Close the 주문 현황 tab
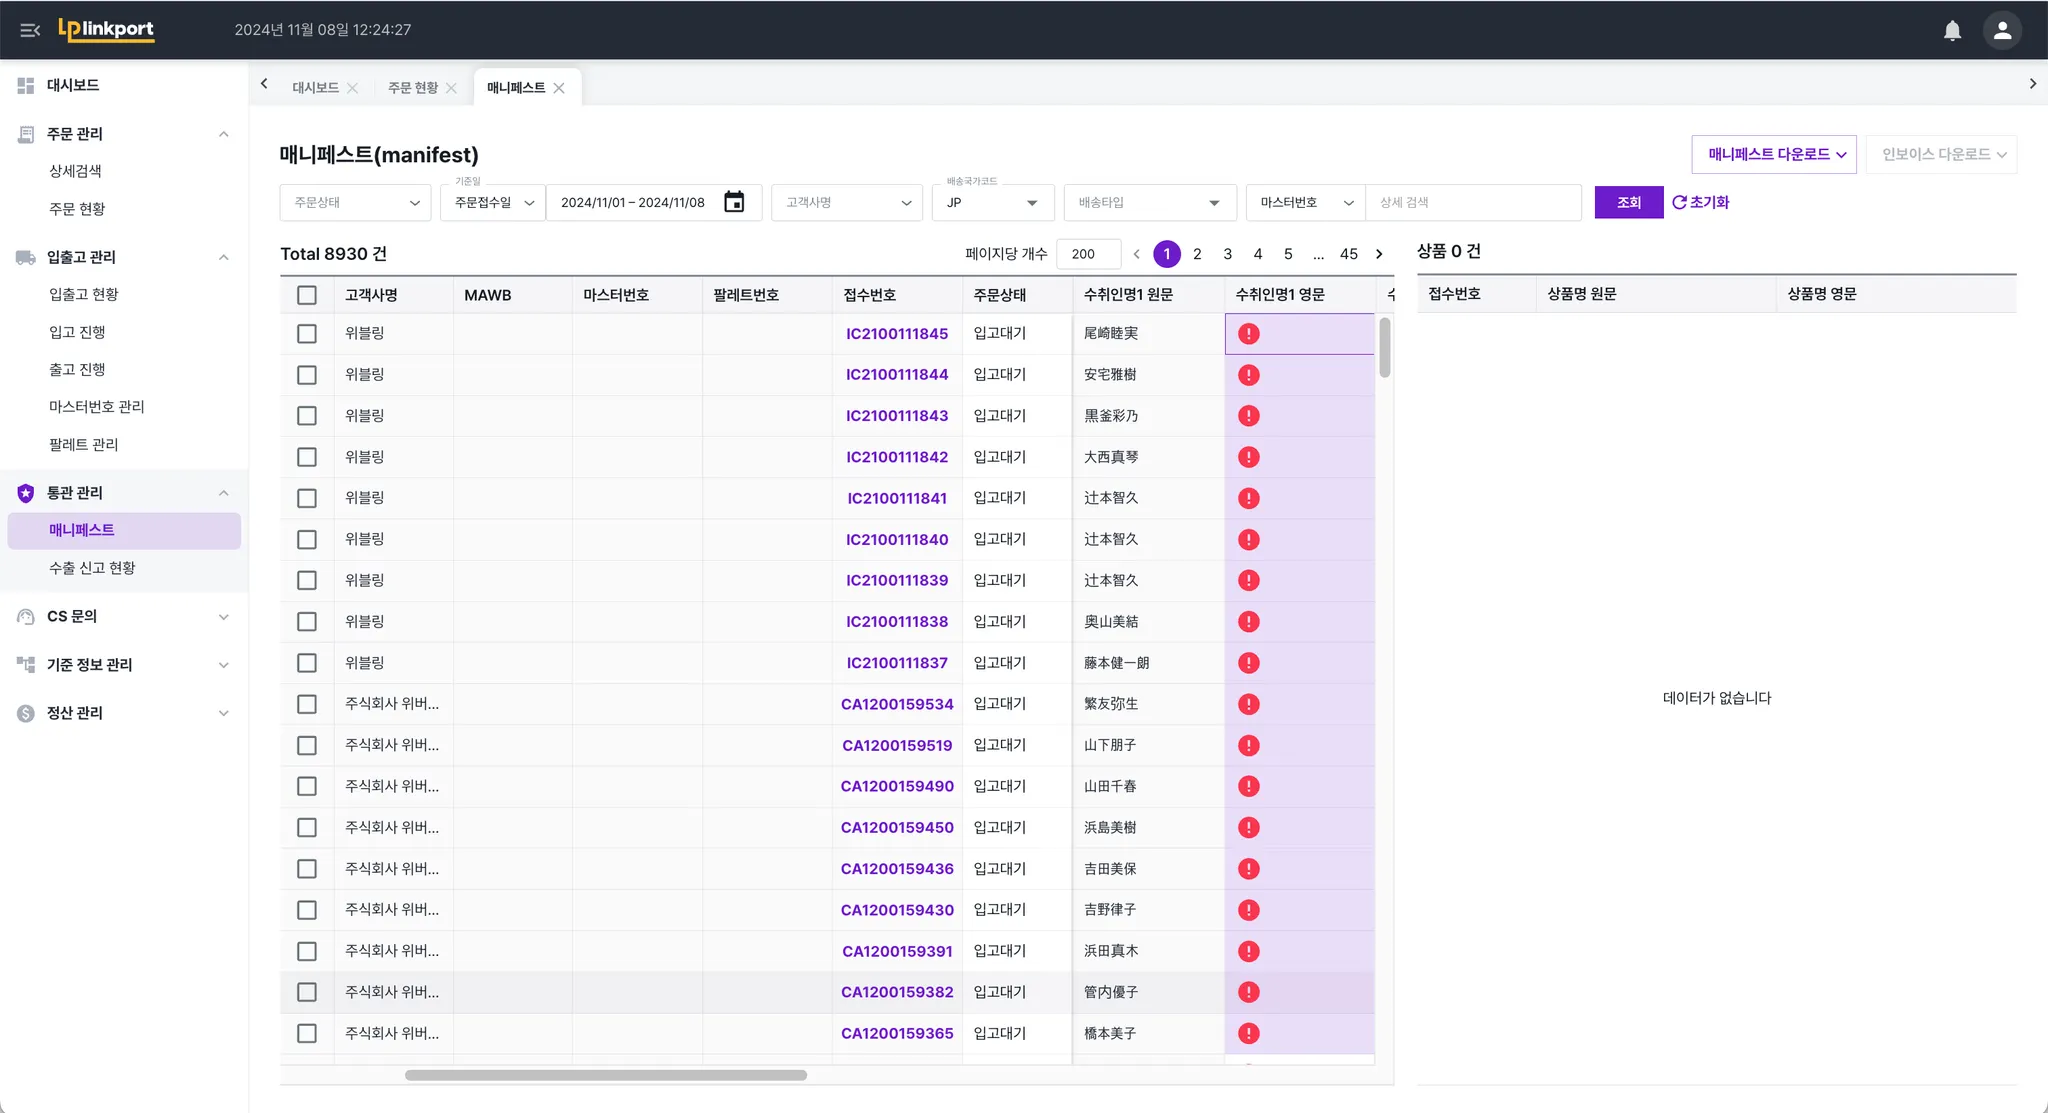The height and width of the screenshot is (1113, 2048). (452, 88)
